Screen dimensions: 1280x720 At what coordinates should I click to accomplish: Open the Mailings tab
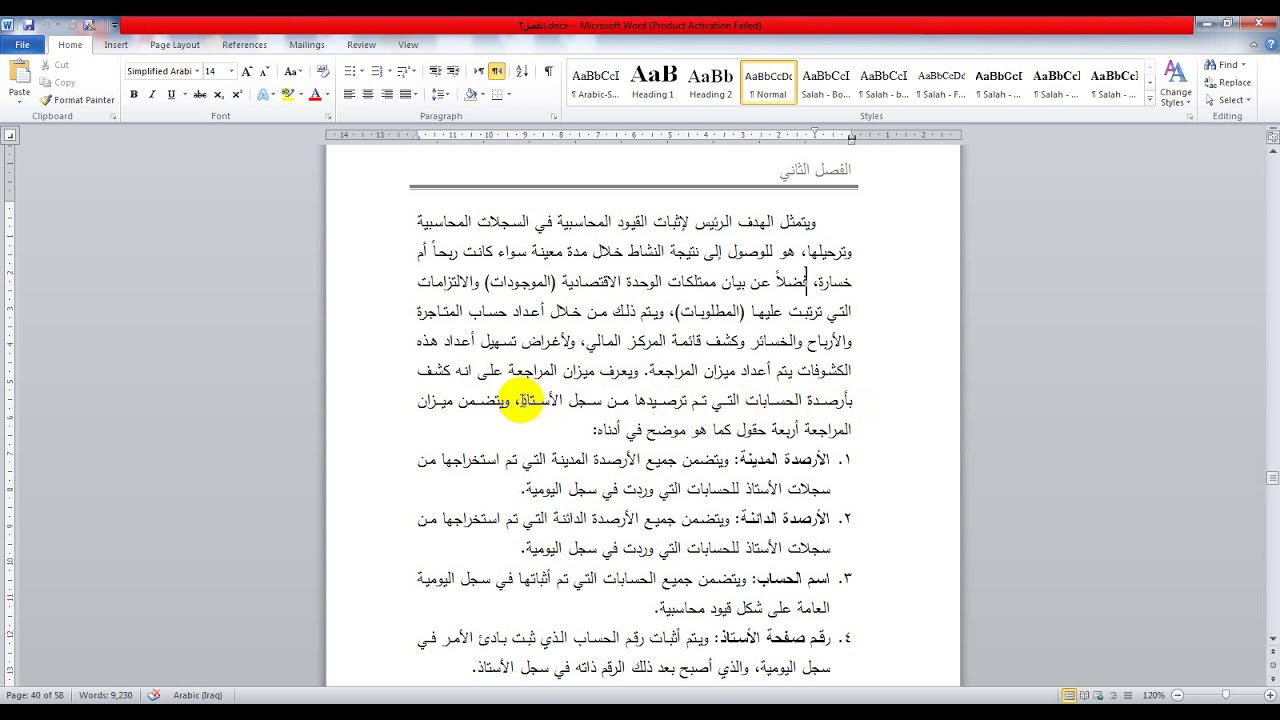point(307,45)
